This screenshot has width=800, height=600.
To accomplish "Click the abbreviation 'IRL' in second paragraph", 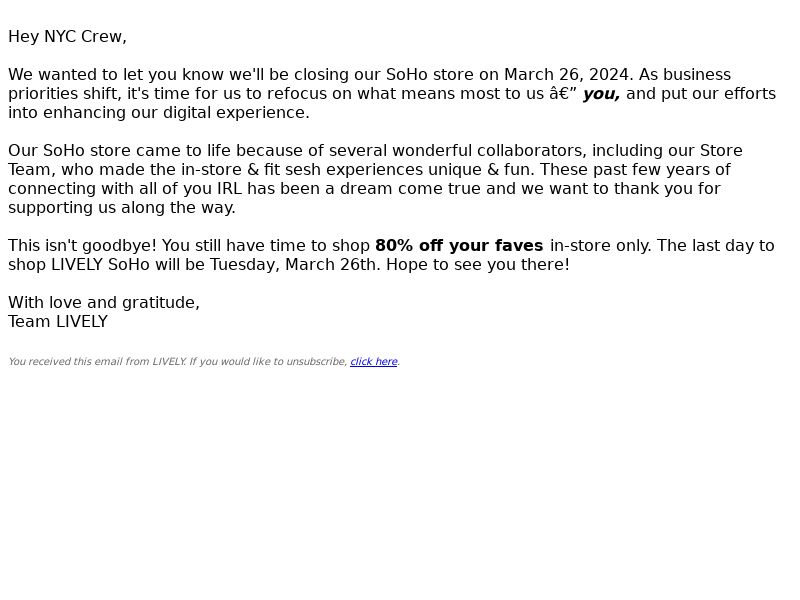I will (x=229, y=189).
